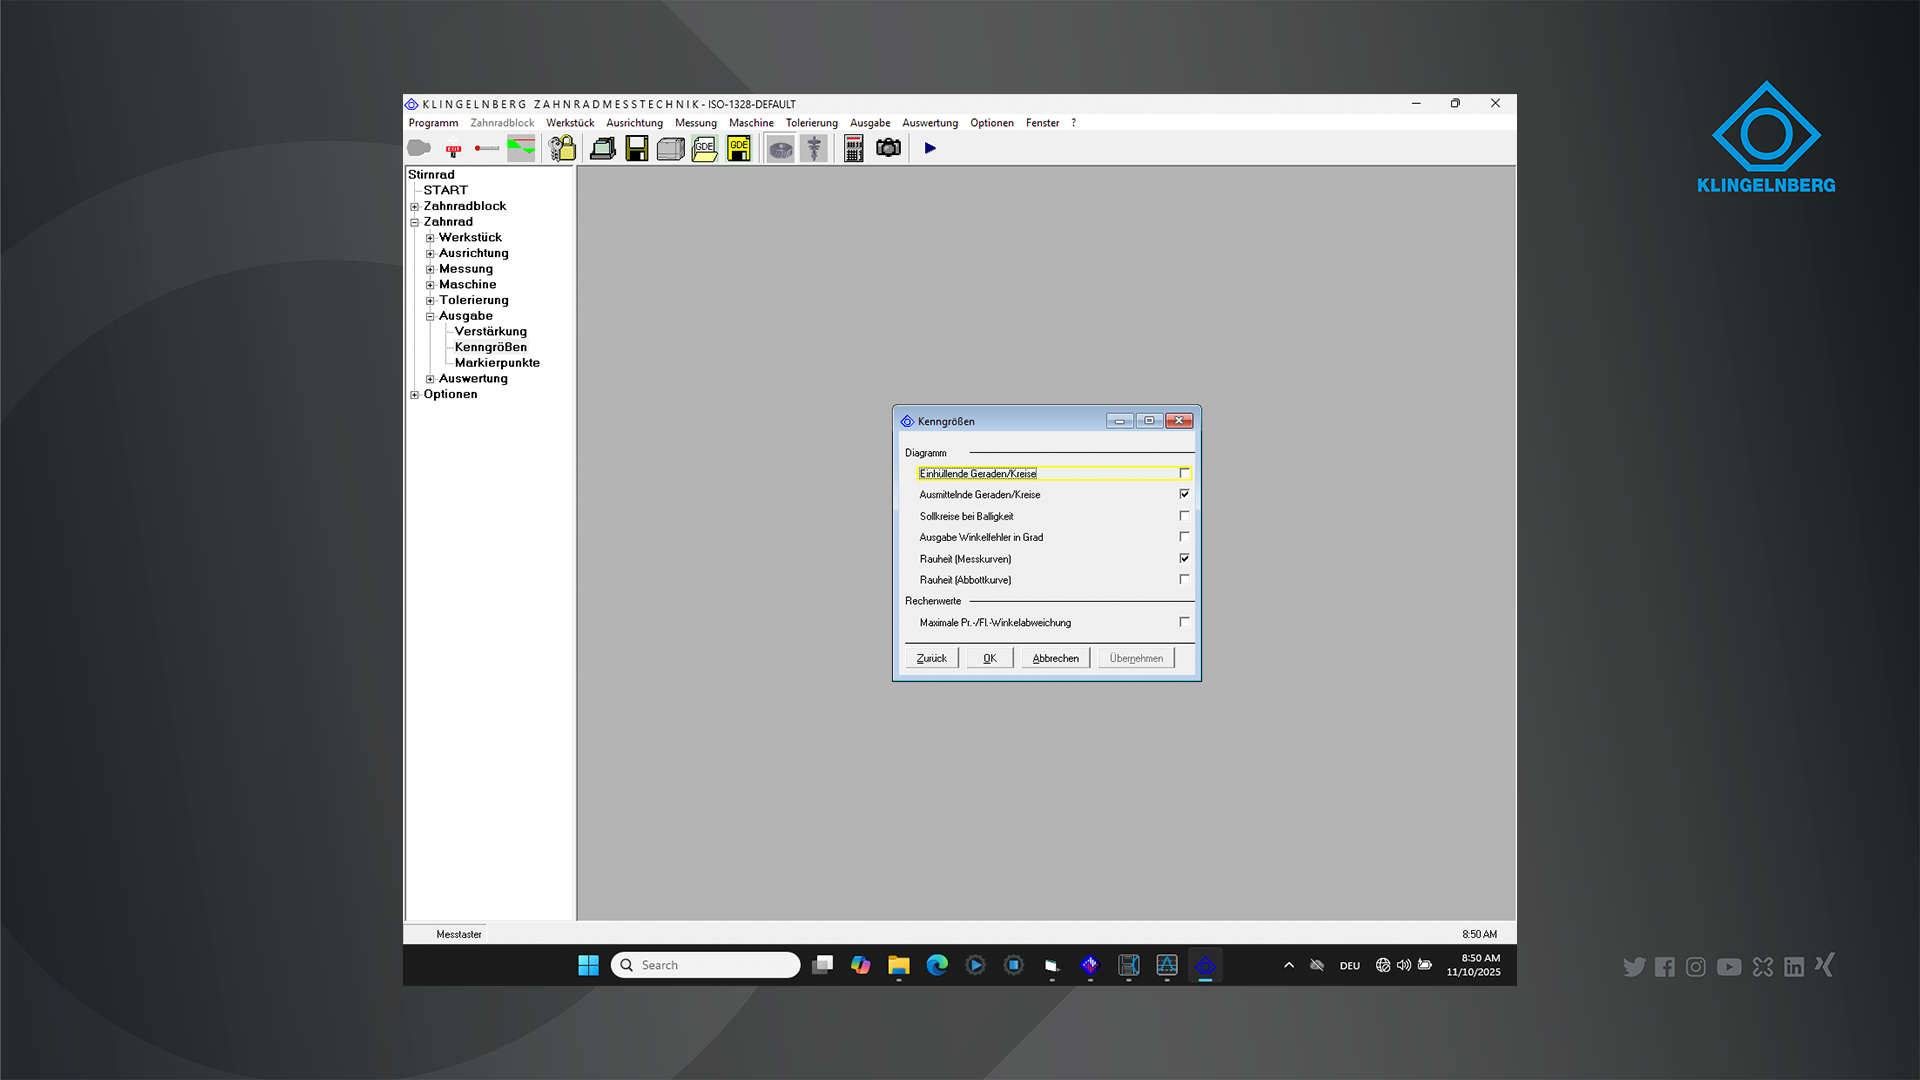Image resolution: width=1920 pixels, height=1080 pixels.
Task: Open File Explorer from the taskbar
Action: 899,965
